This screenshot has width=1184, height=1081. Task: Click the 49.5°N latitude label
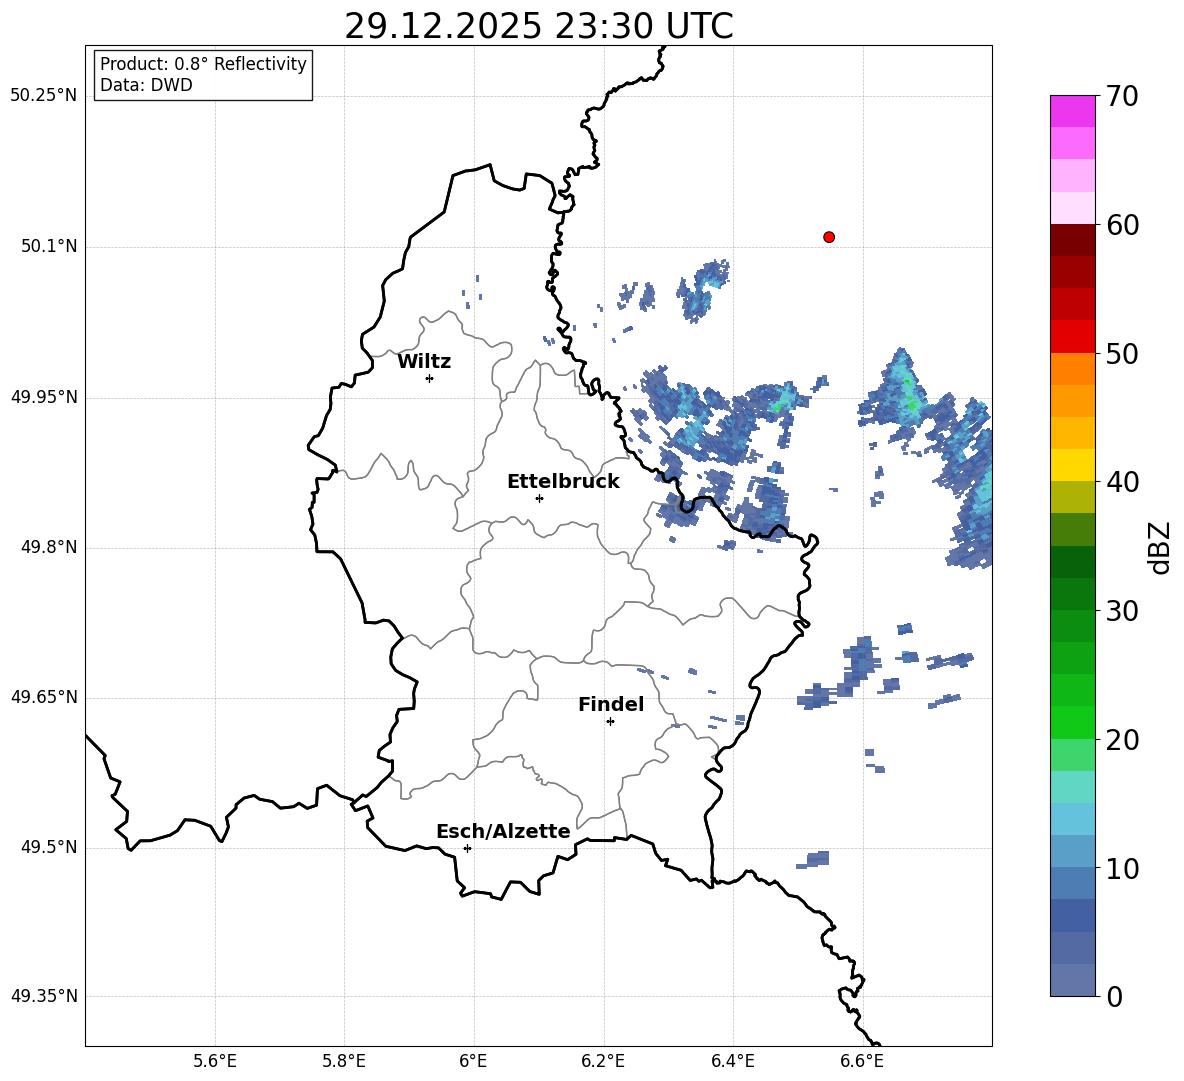49,847
